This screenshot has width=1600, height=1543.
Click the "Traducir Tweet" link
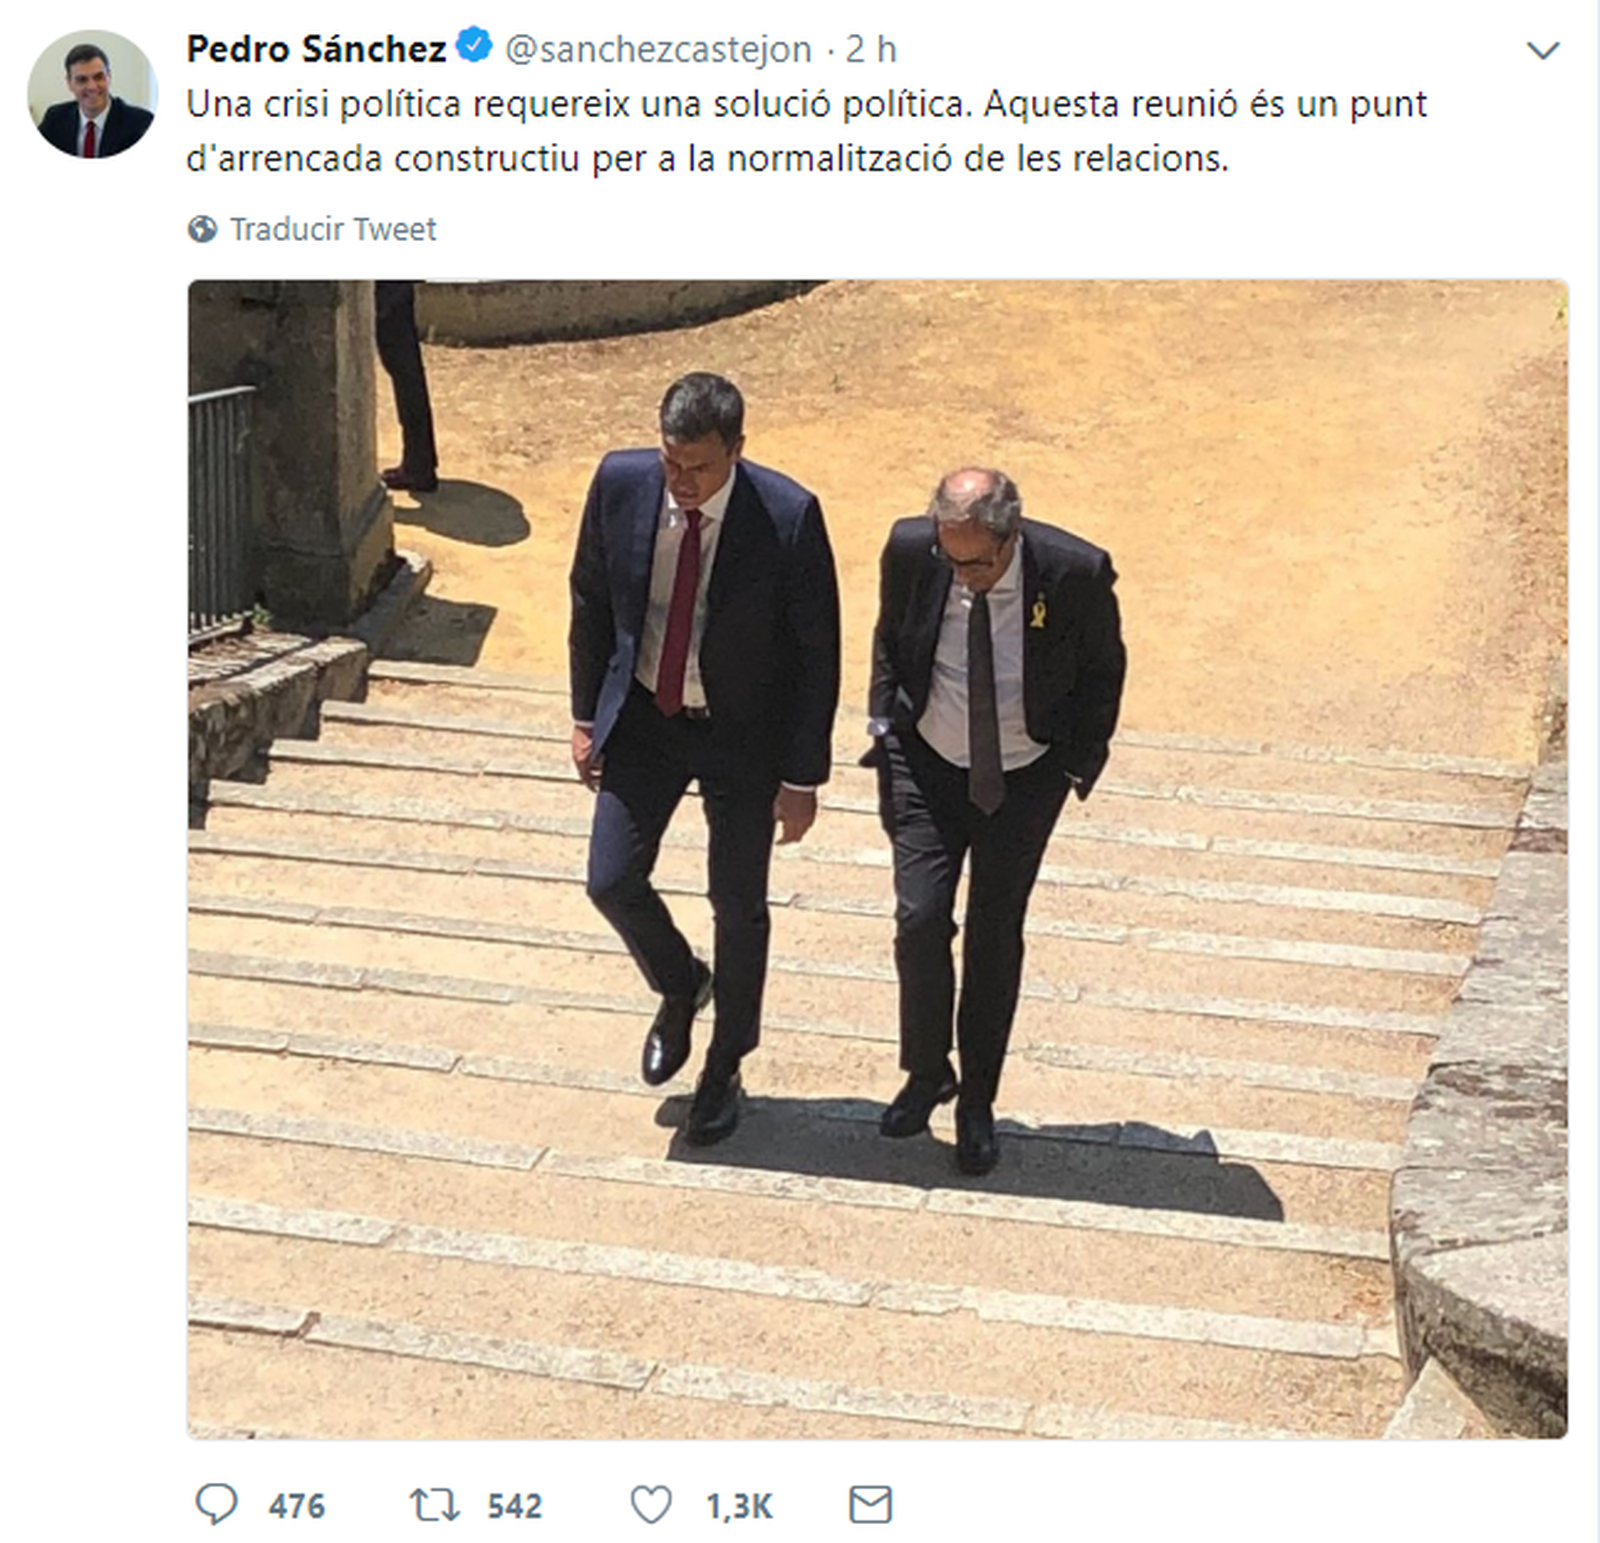point(333,229)
